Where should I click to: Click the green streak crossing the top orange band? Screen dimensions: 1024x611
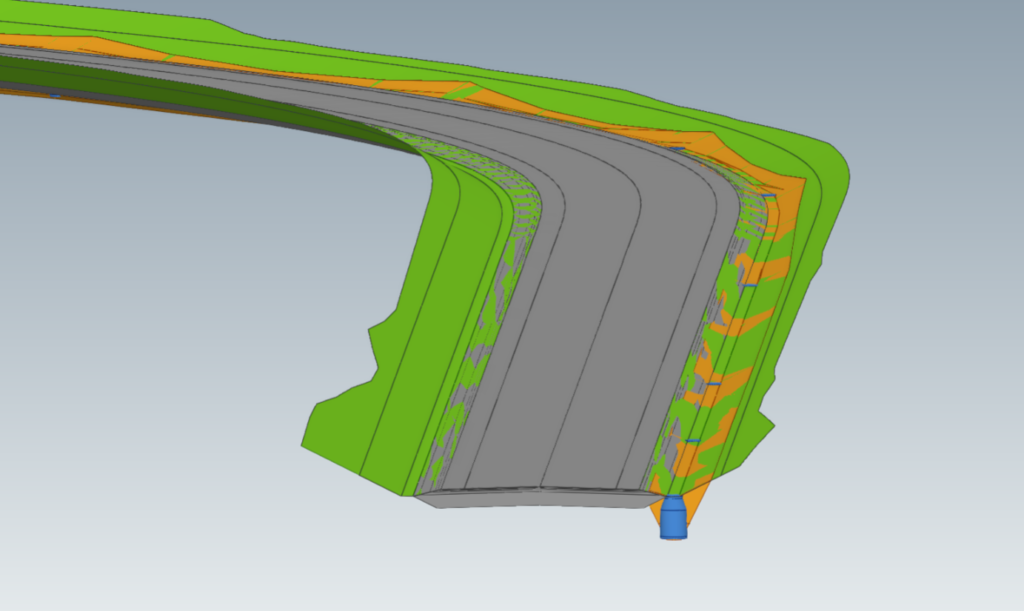click(463, 91)
